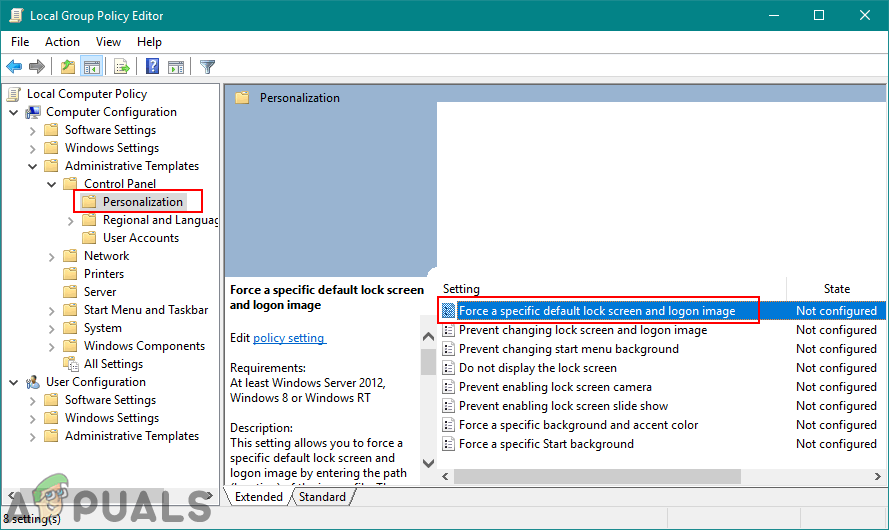Image resolution: width=889 pixels, height=530 pixels.
Task: Click the User Configuration icon
Action: (33, 382)
